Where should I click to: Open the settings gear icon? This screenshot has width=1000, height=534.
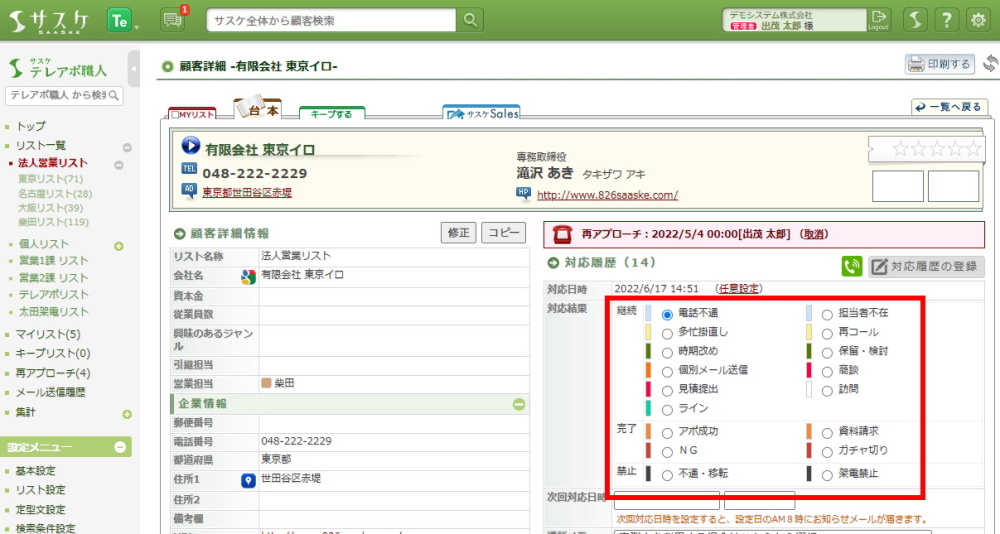tap(978, 20)
